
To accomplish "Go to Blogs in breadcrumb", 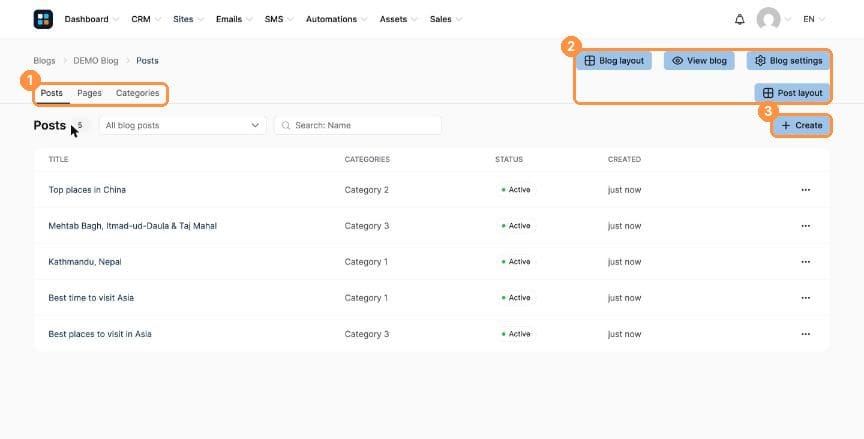I will [x=44, y=61].
